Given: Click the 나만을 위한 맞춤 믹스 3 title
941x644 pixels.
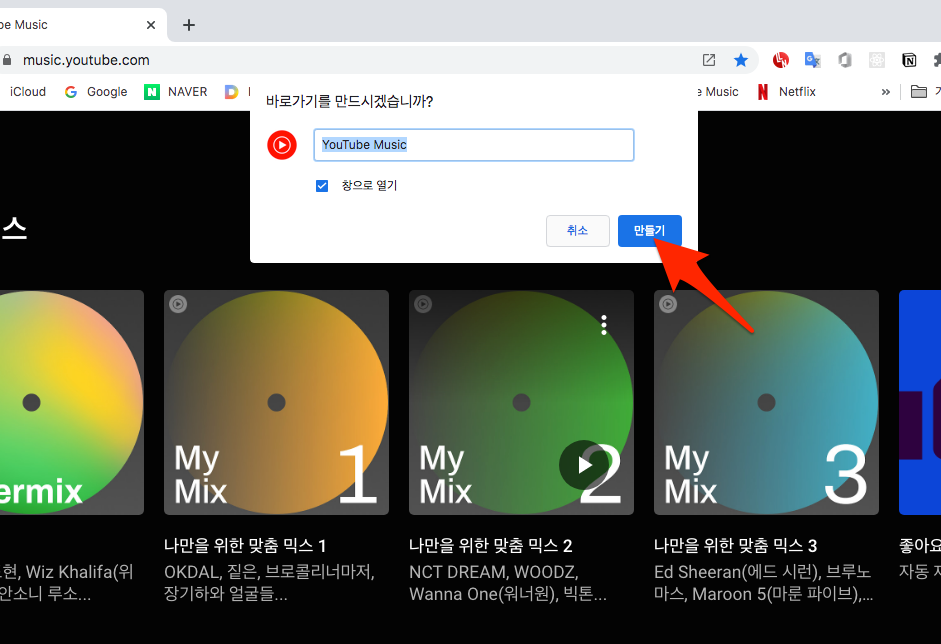Looking at the screenshot, I should (x=736, y=546).
